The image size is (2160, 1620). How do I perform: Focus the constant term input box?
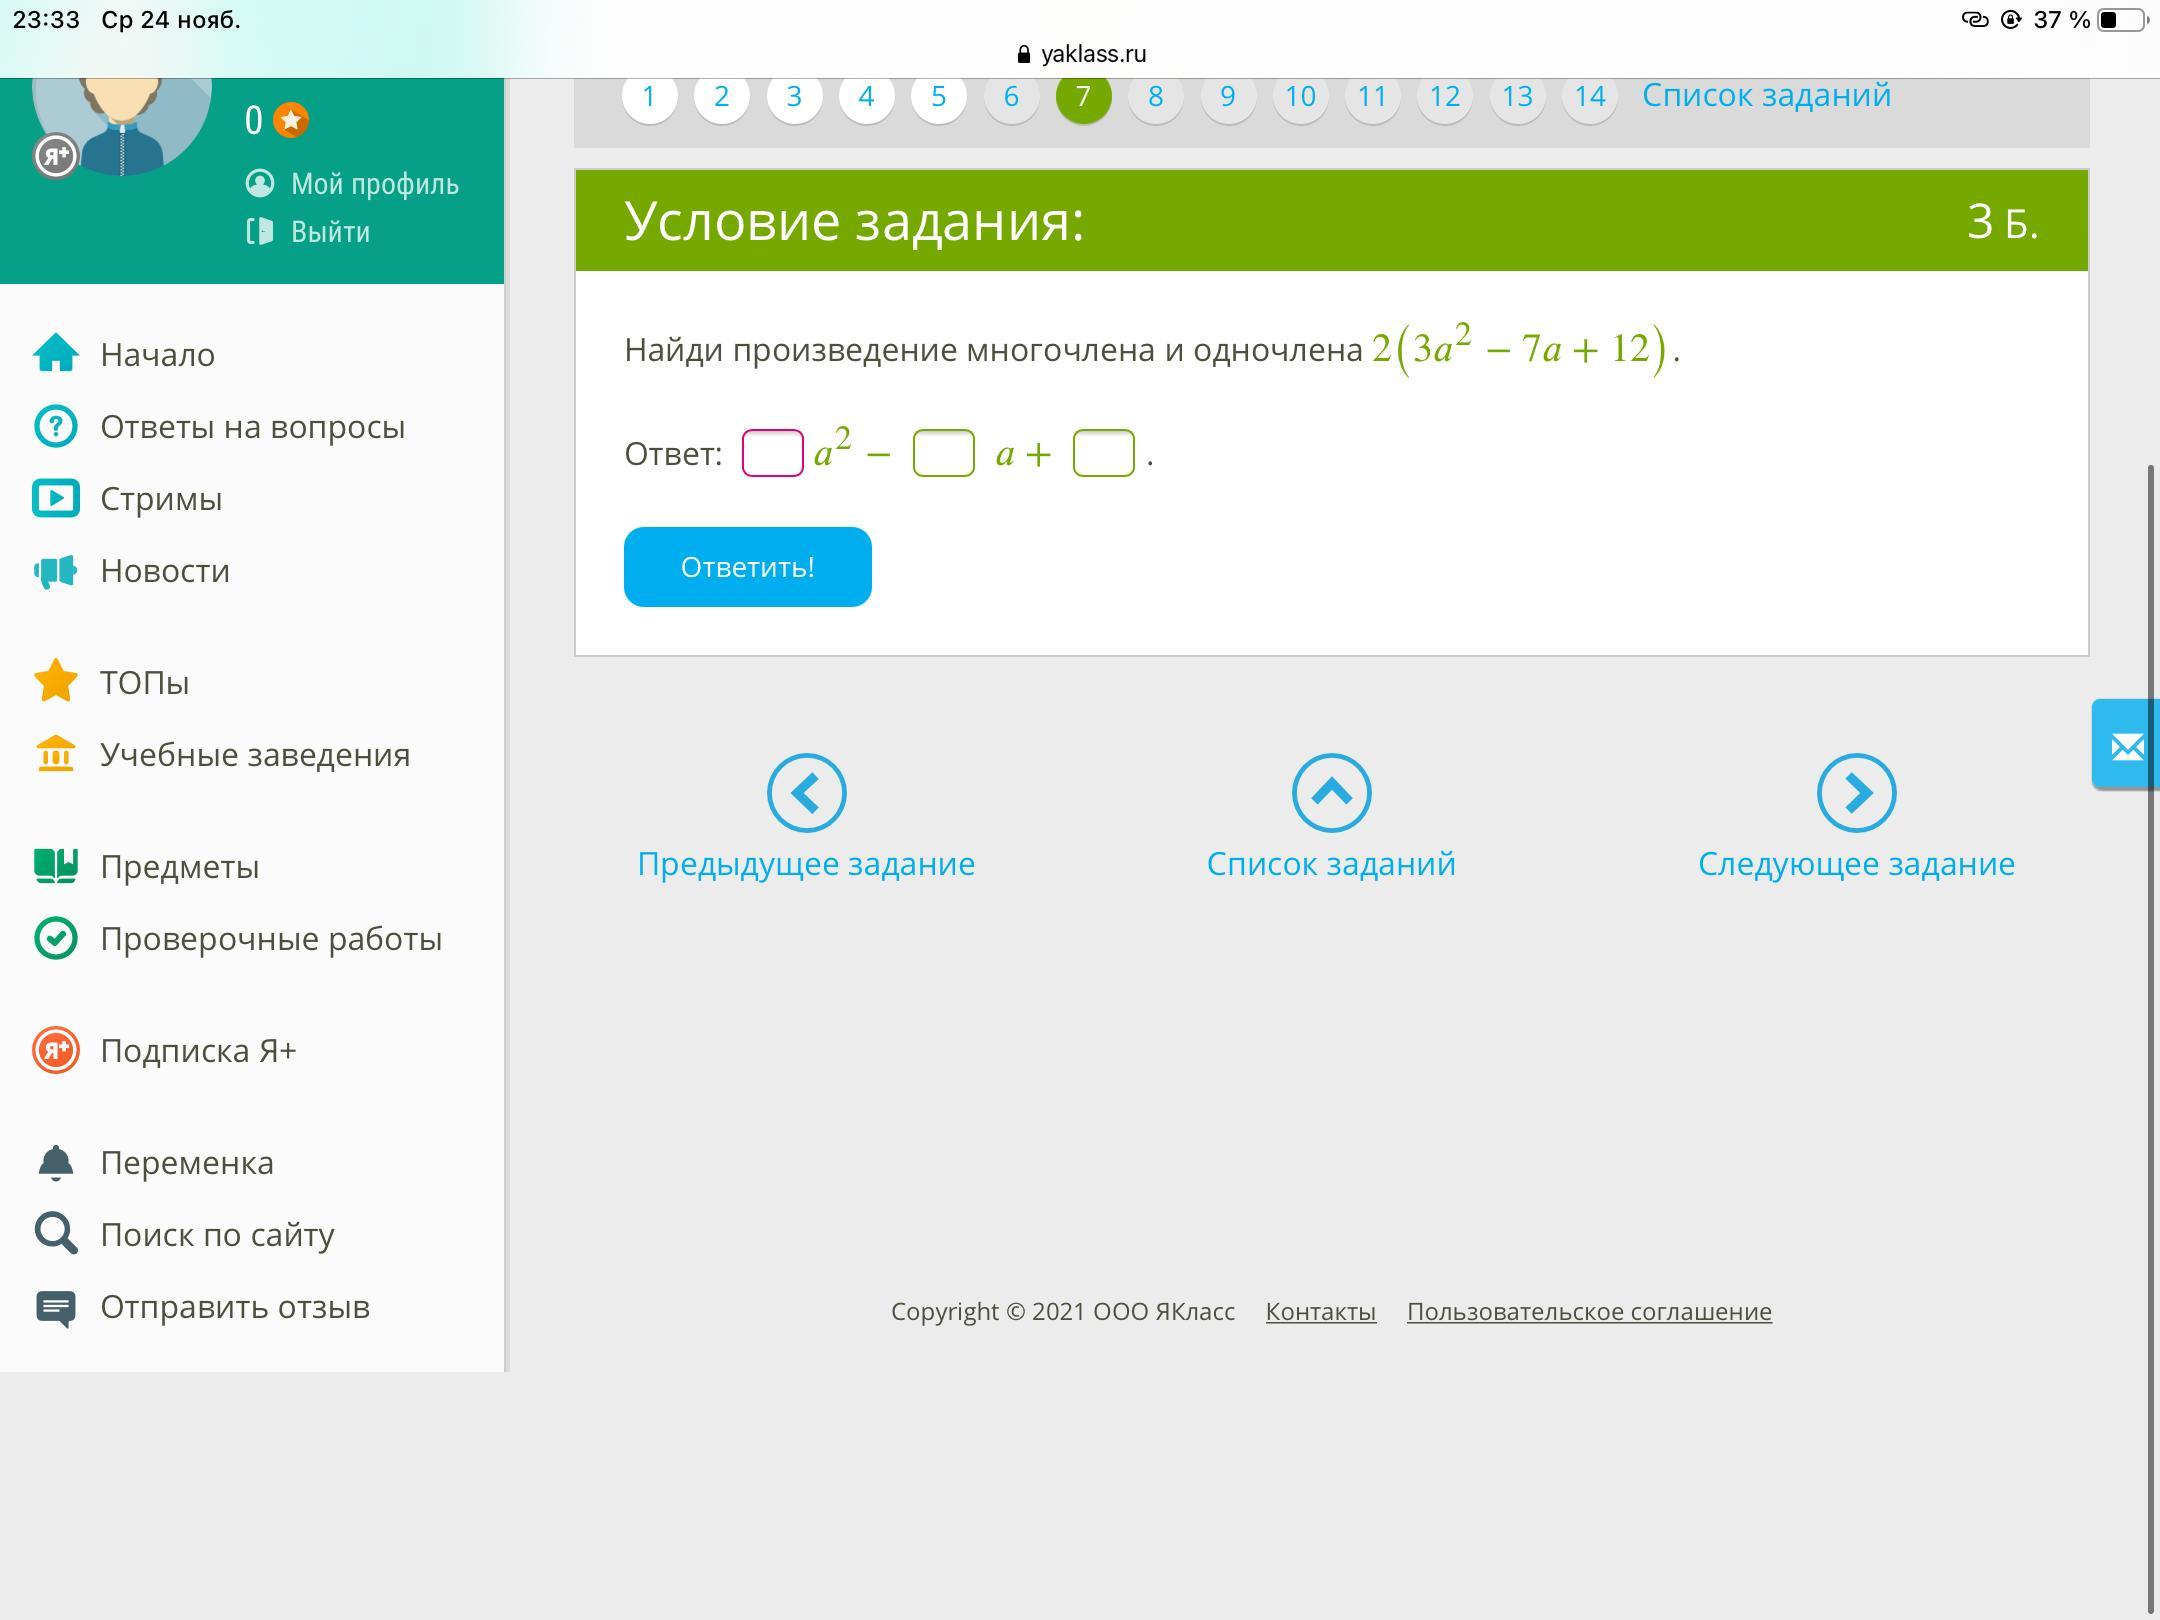click(x=1103, y=453)
